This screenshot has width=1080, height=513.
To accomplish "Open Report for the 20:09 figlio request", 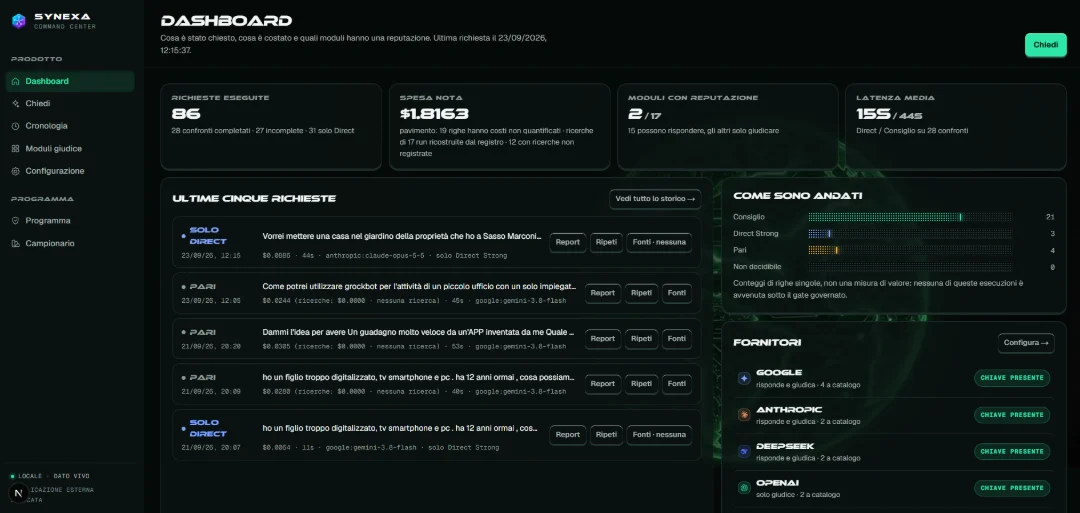I will click(x=603, y=384).
